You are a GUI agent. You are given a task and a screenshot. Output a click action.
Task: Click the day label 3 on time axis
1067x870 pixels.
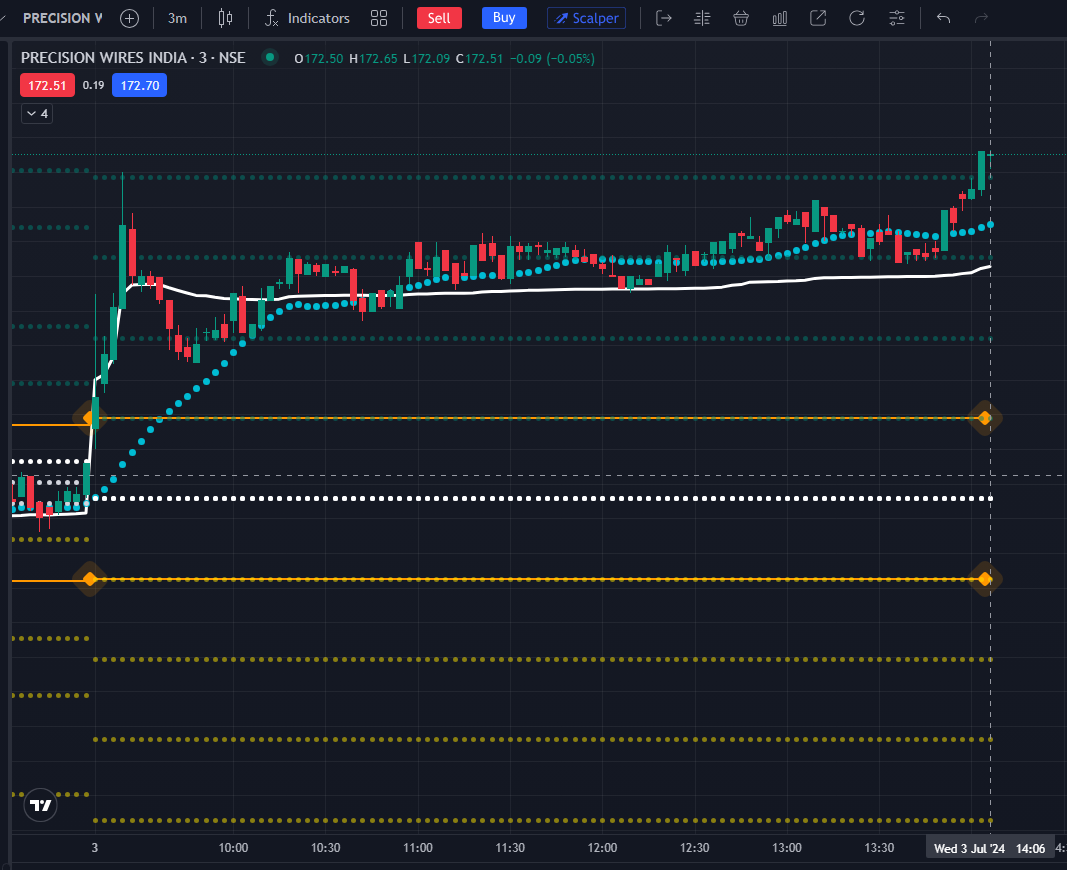(95, 848)
